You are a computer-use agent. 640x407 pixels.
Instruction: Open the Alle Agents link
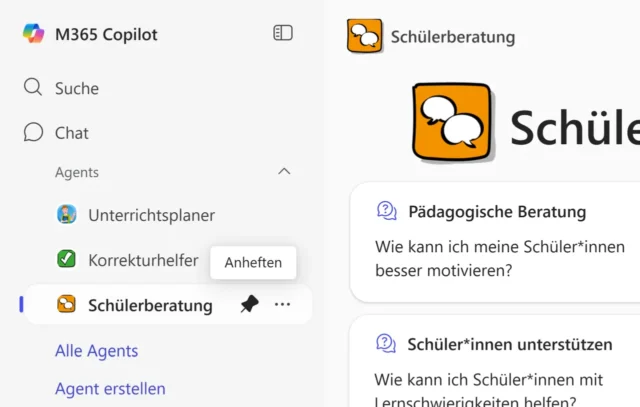point(96,351)
